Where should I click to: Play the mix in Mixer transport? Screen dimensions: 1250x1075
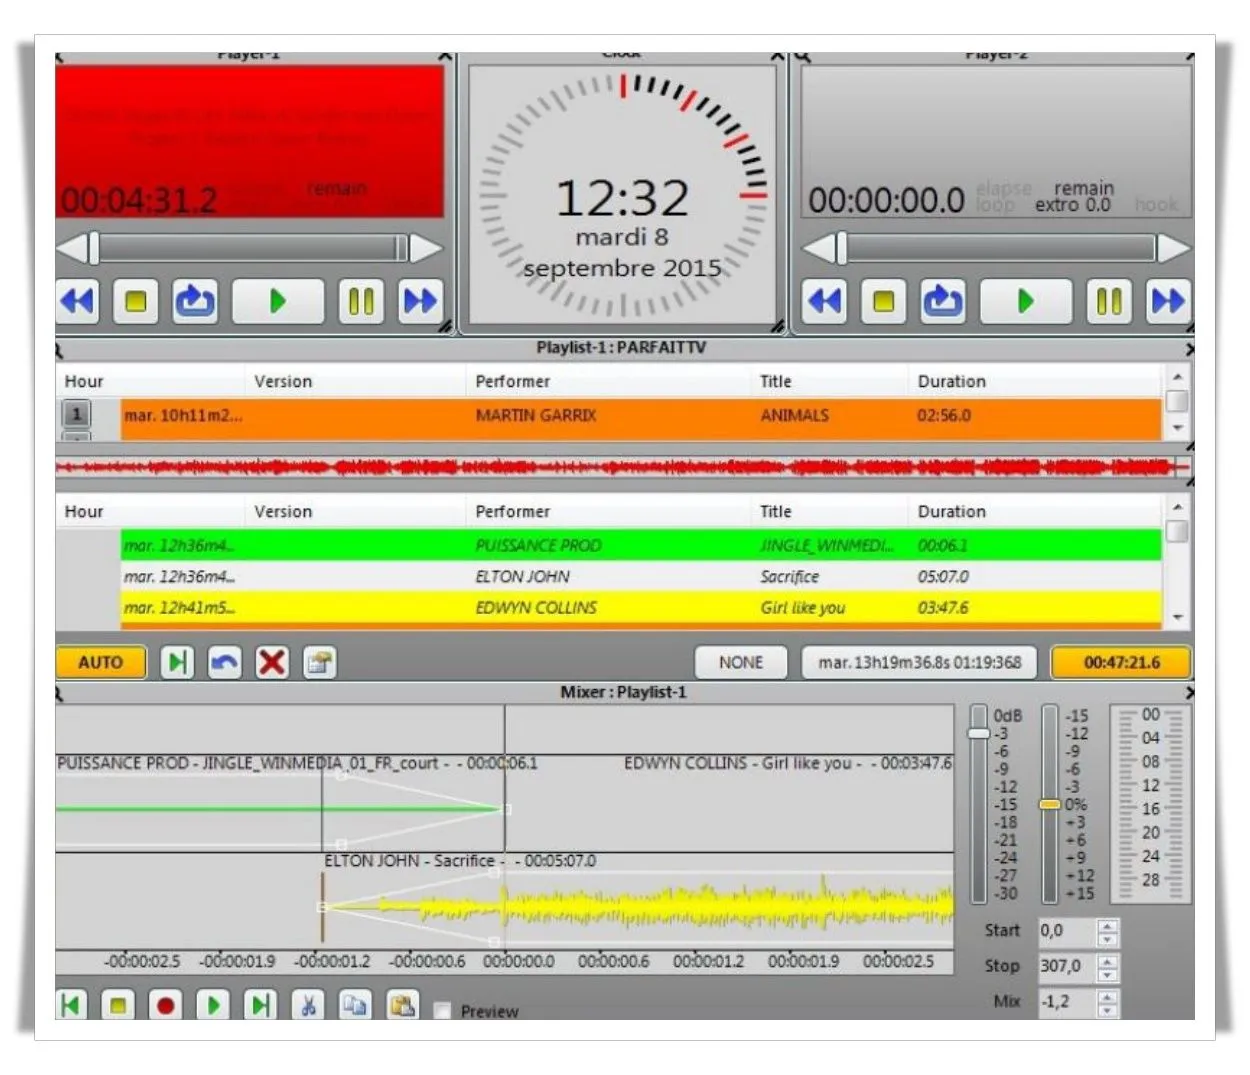pos(212,1005)
